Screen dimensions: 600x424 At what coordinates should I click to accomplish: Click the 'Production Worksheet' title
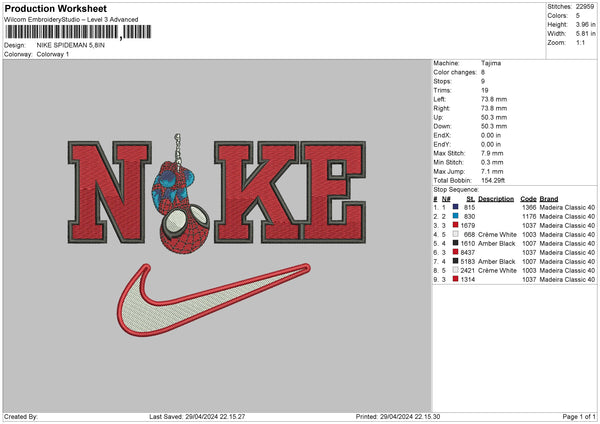(55, 8)
